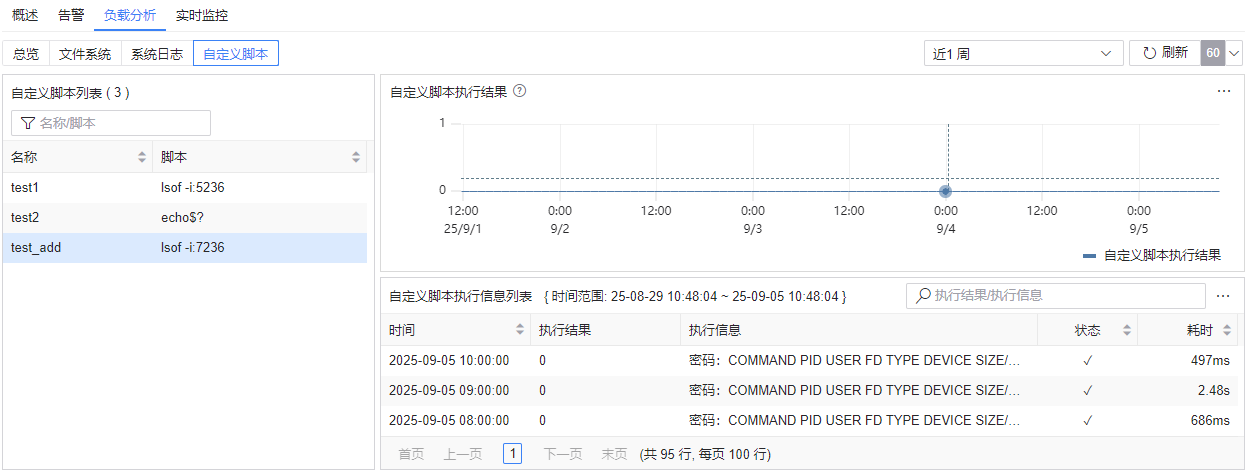Toggle the 自定义脚本执行结果 chart legend
The width and height of the screenshot is (1249, 472).
(x=1152, y=255)
